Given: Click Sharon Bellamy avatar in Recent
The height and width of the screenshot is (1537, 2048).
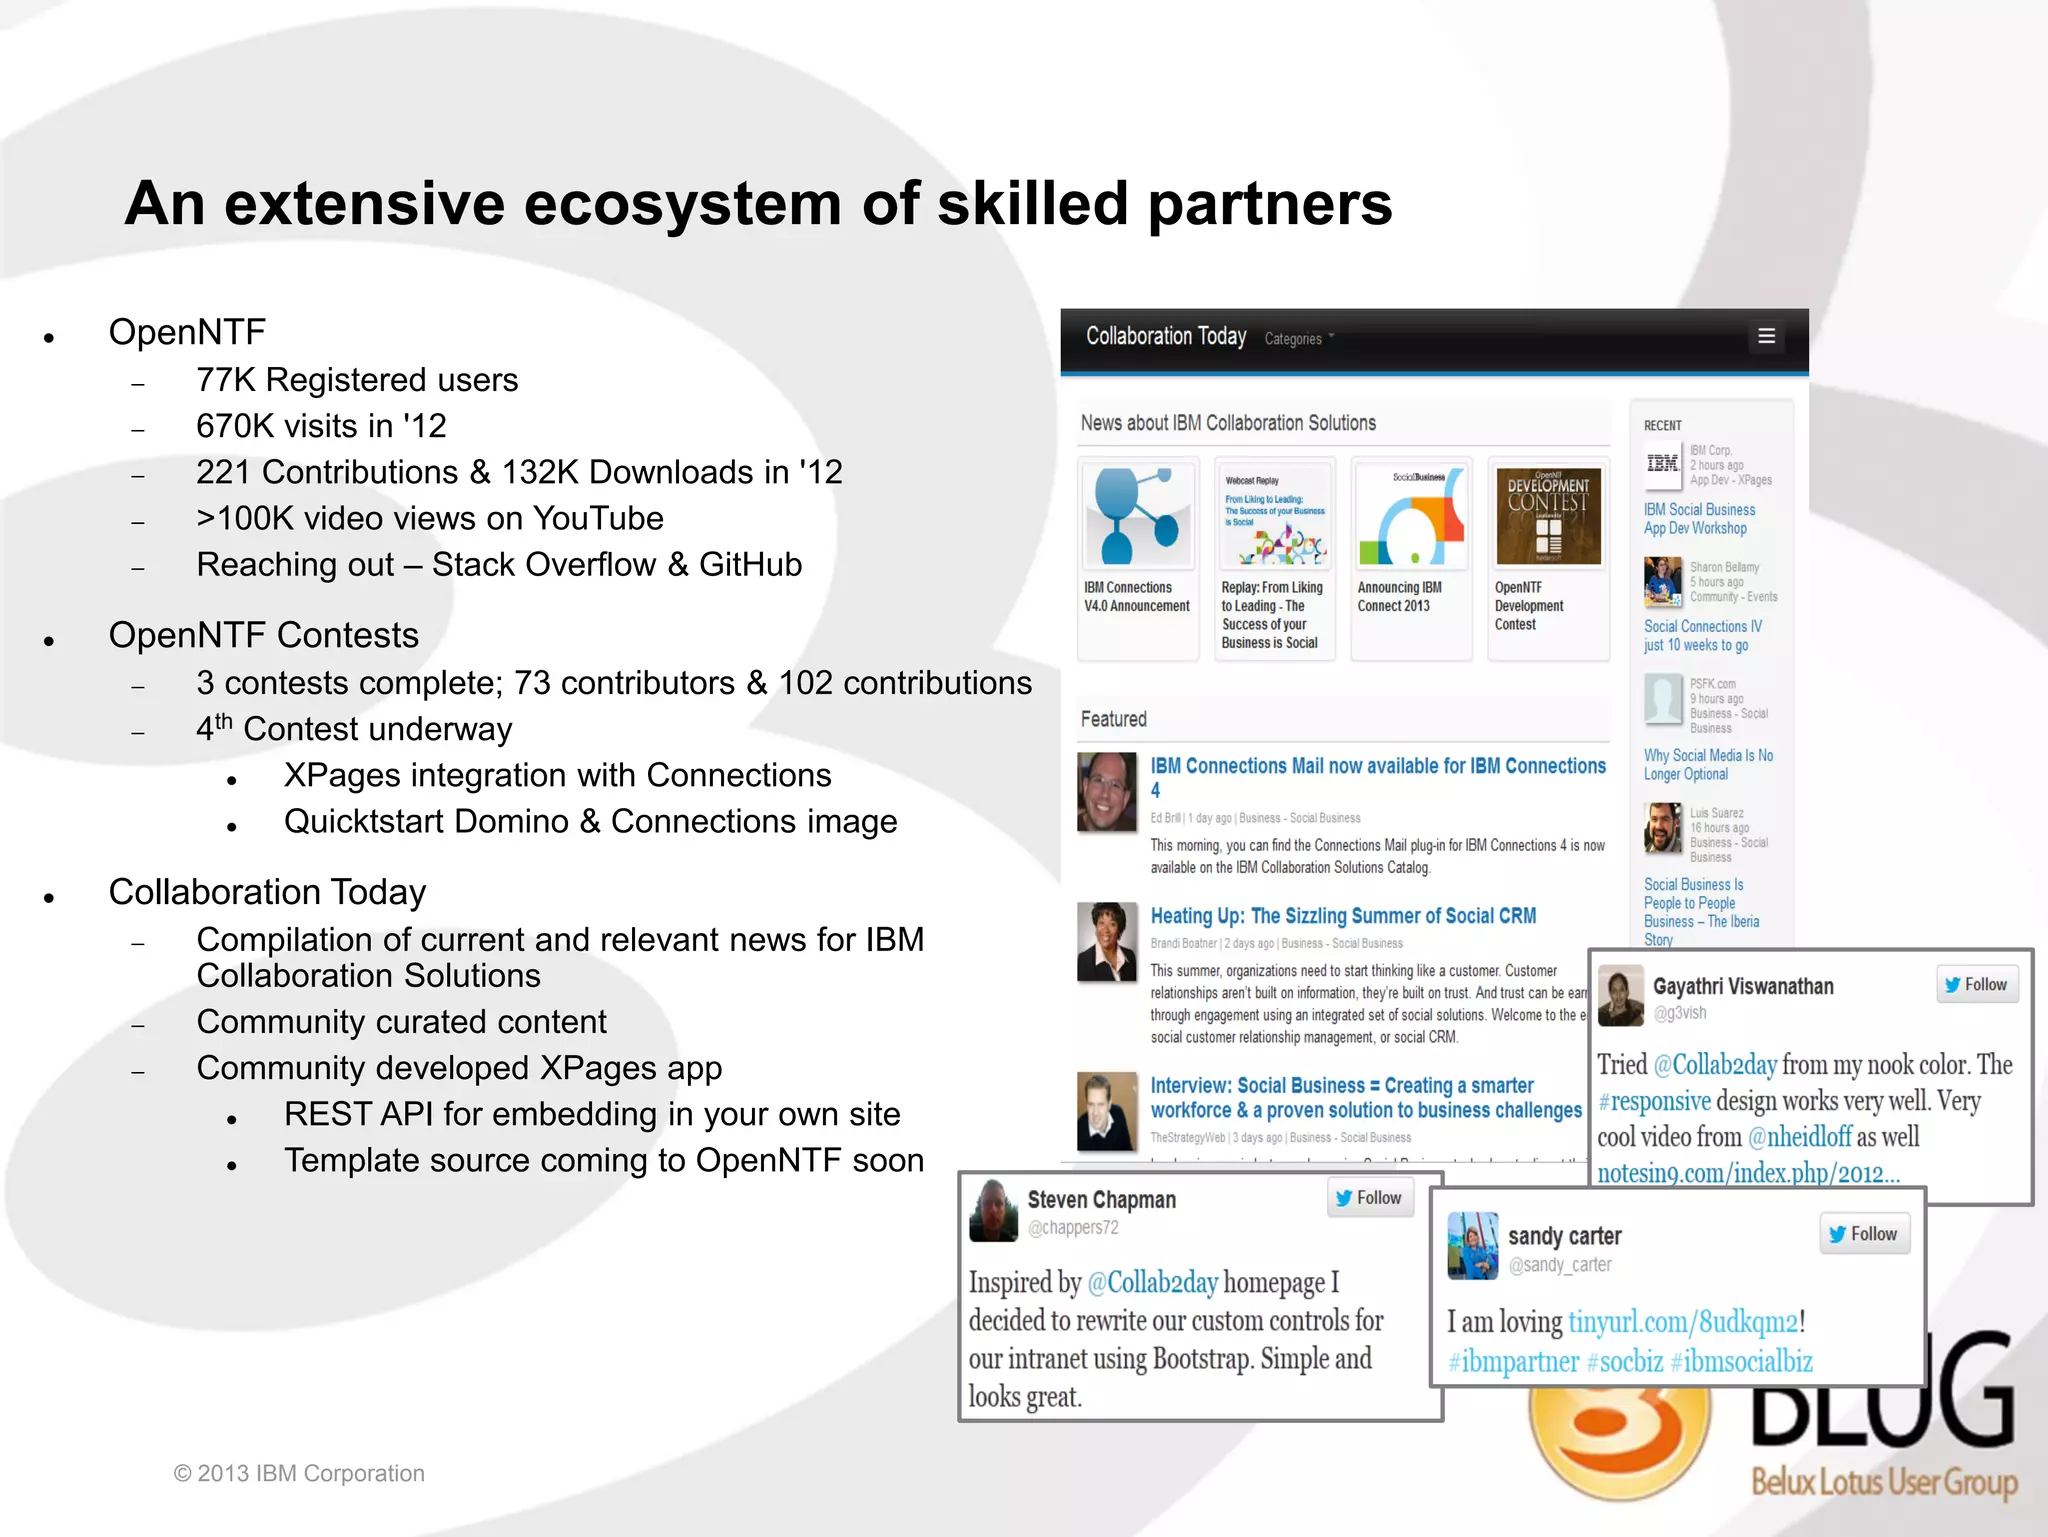Looking at the screenshot, I should (1663, 582).
